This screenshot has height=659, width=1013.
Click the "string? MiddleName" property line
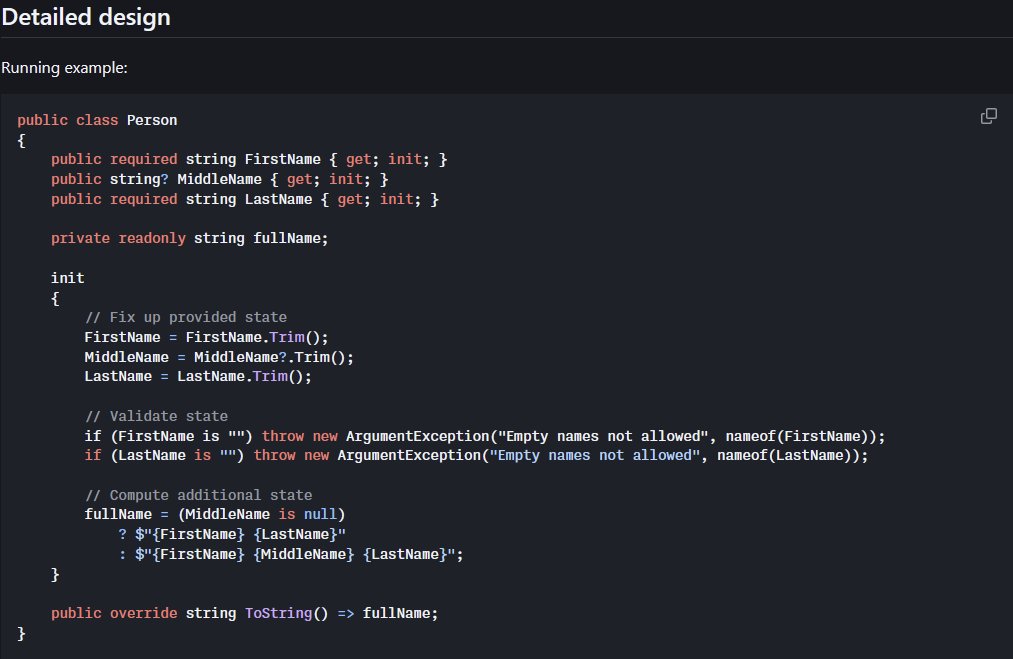tap(220, 180)
